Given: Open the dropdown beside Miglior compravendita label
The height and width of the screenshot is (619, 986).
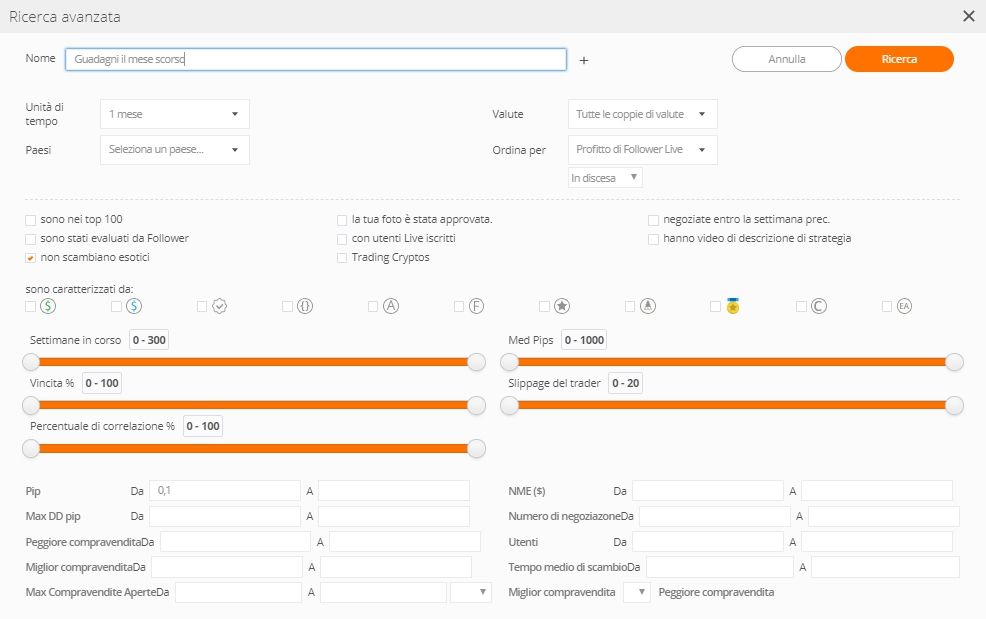Looking at the screenshot, I should click(636, 592).
